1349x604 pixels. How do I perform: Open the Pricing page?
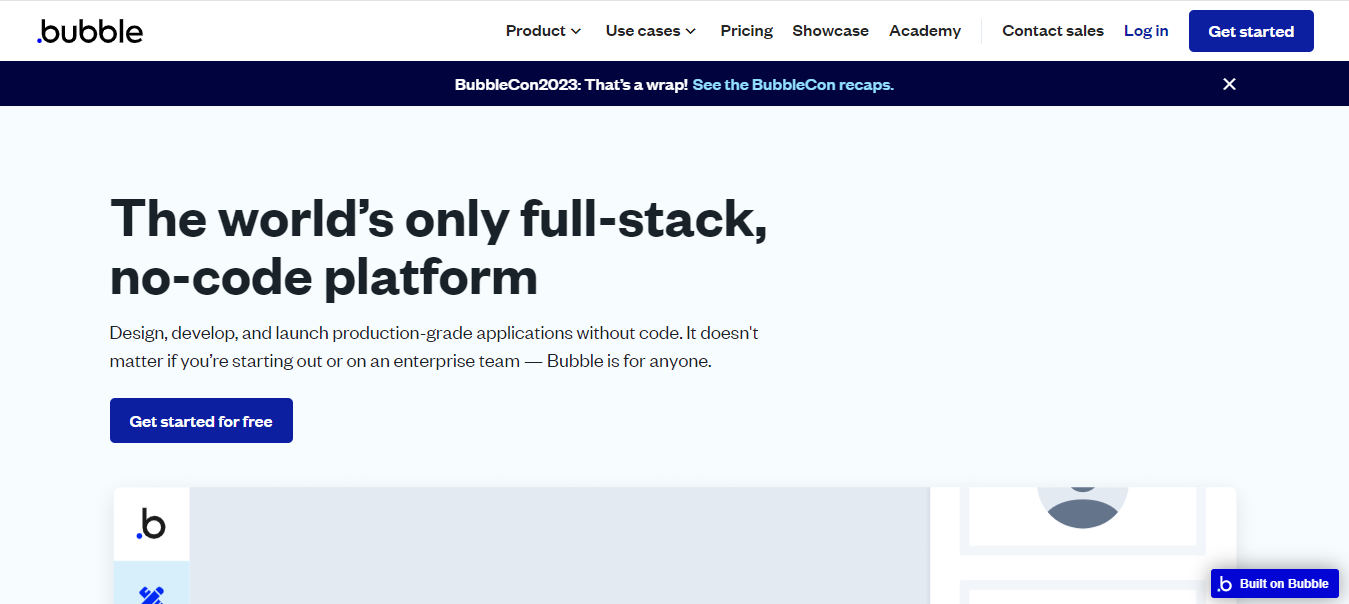pyautogui.click(x=746, y=31)
